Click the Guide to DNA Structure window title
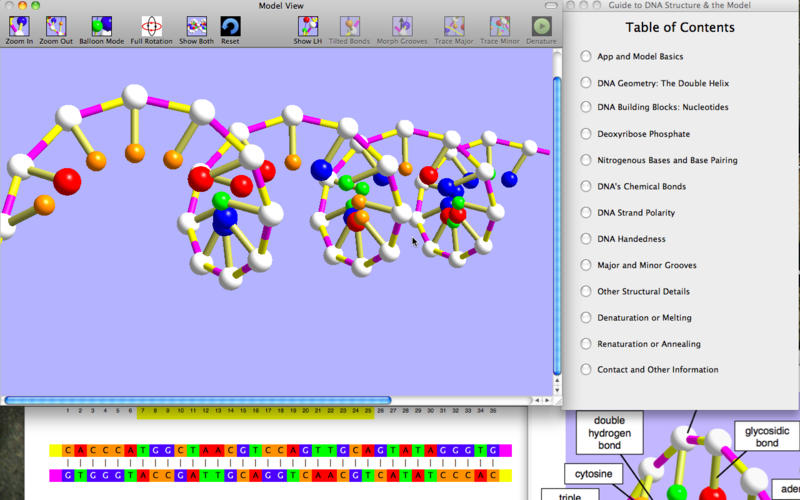800x500 pixels. (x=679, y=5)
